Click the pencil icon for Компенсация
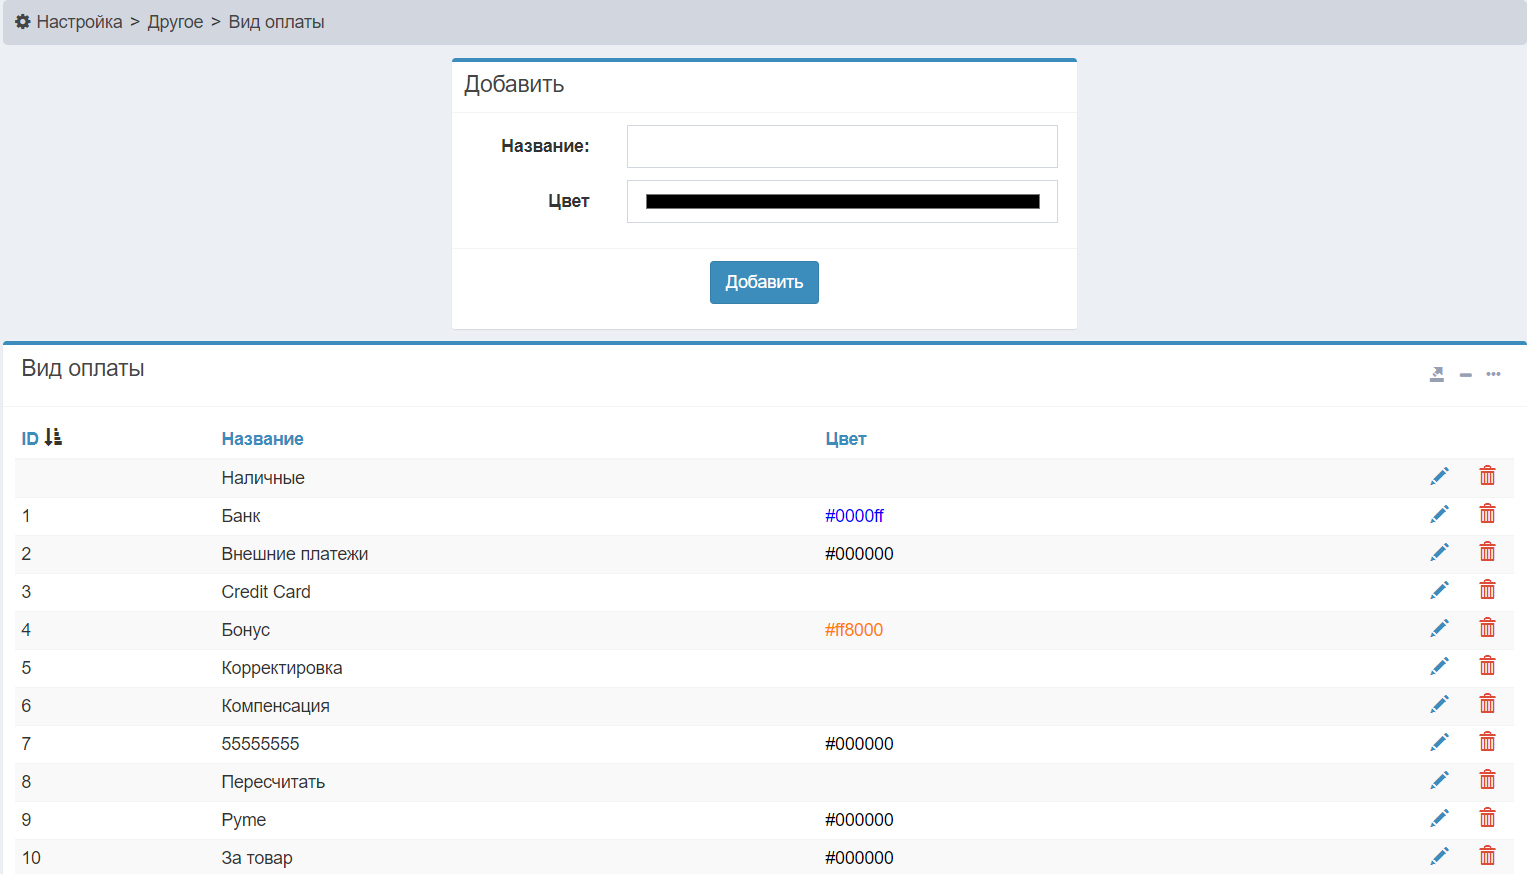This screenshot has width=1527, height=874. 1439,705
